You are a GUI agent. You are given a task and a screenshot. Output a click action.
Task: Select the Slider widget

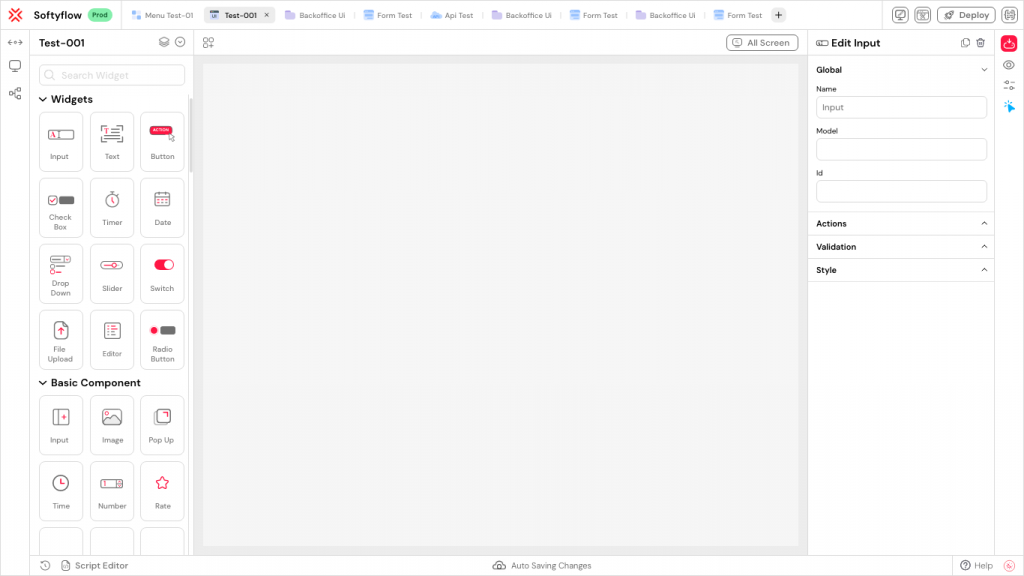[x=112, y=273]
